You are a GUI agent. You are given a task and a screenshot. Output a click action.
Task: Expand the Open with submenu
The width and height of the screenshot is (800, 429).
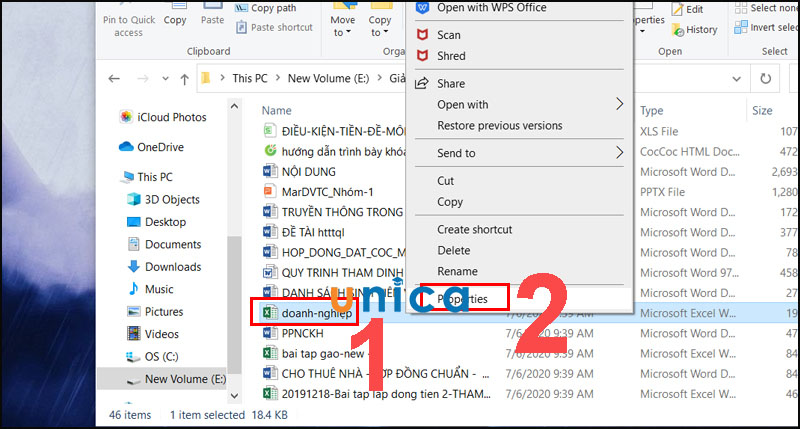tap(462, 104)
